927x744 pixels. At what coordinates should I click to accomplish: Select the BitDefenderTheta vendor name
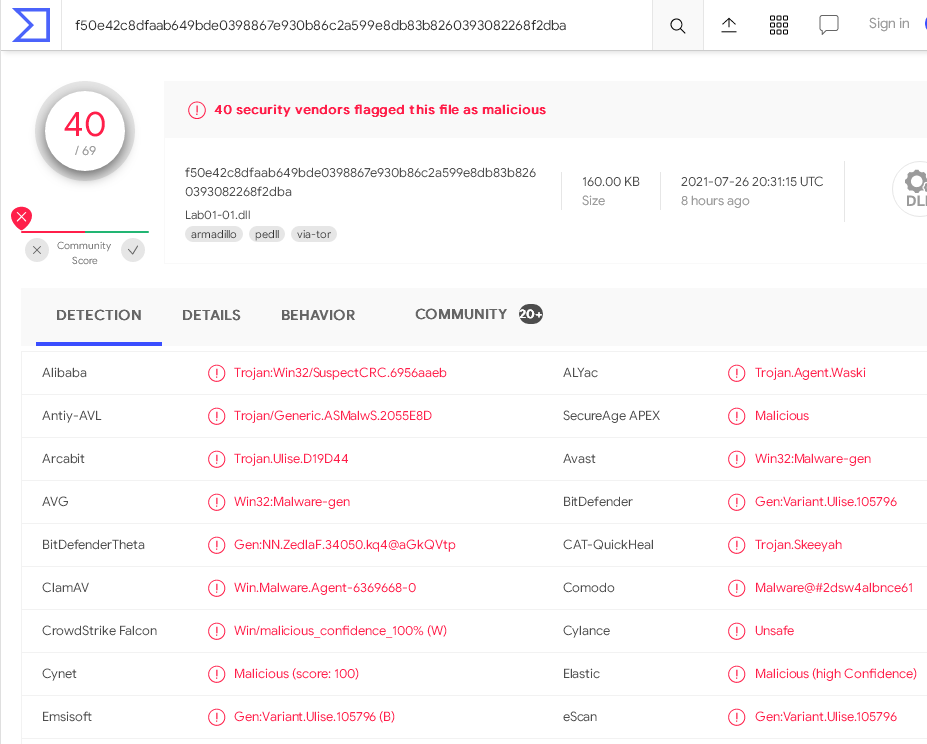pyautogui.click(x=93, y=545)
